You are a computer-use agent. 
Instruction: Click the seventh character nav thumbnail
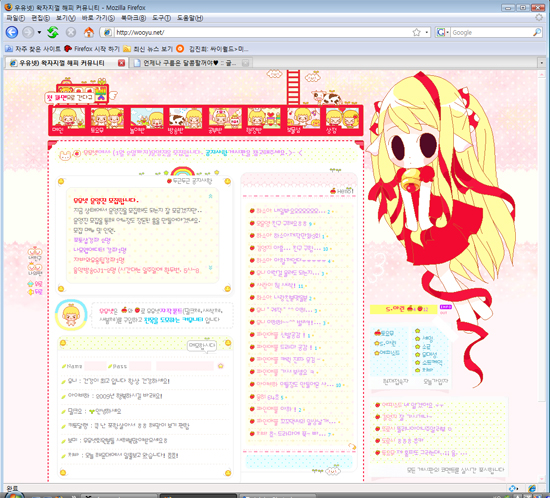(303, 120)
